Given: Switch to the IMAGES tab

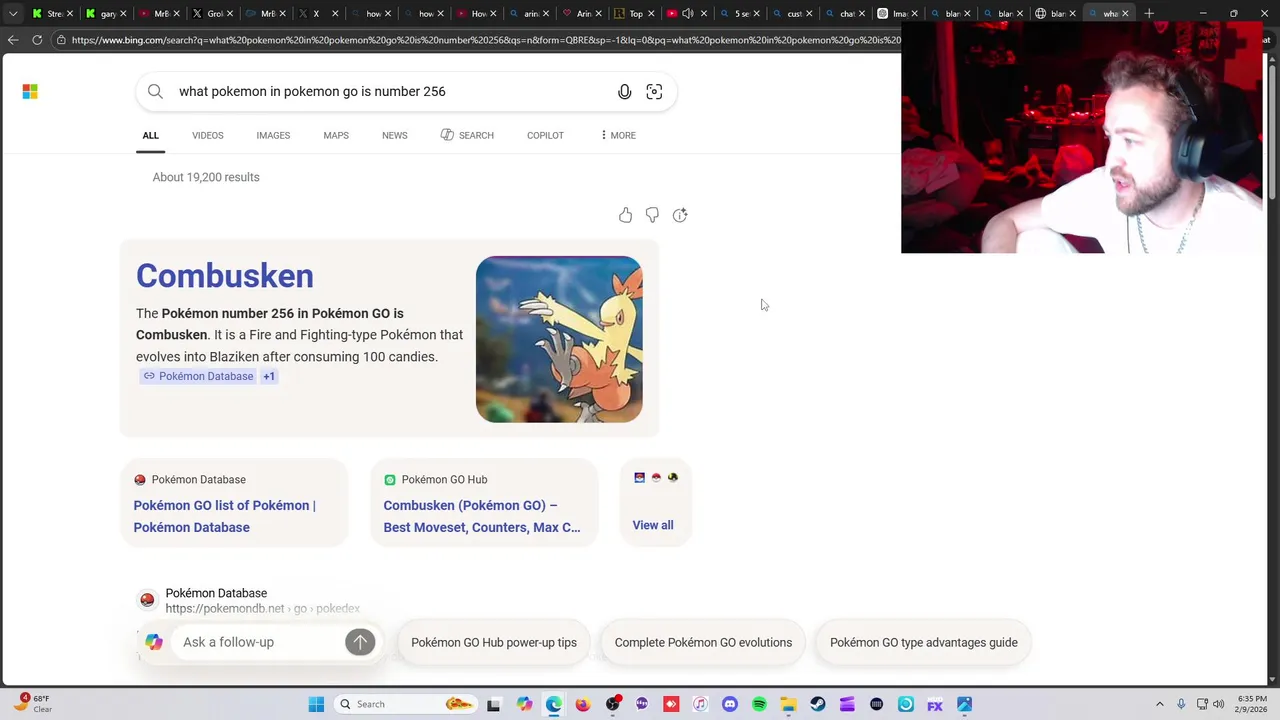Looking at the screenshot, I should coord(273,135).
